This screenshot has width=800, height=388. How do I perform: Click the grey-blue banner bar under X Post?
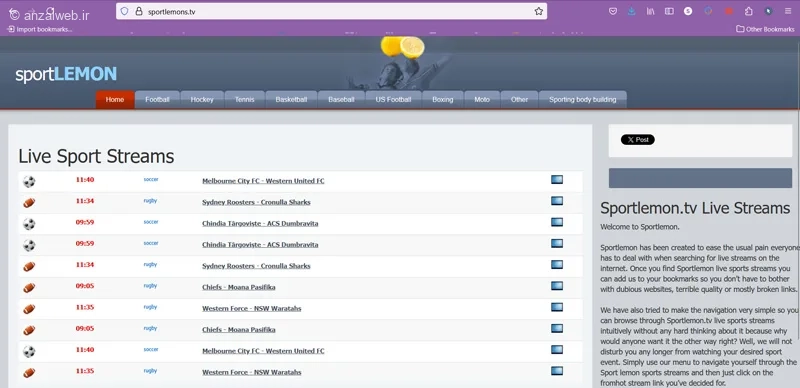[x=701, y=178]
